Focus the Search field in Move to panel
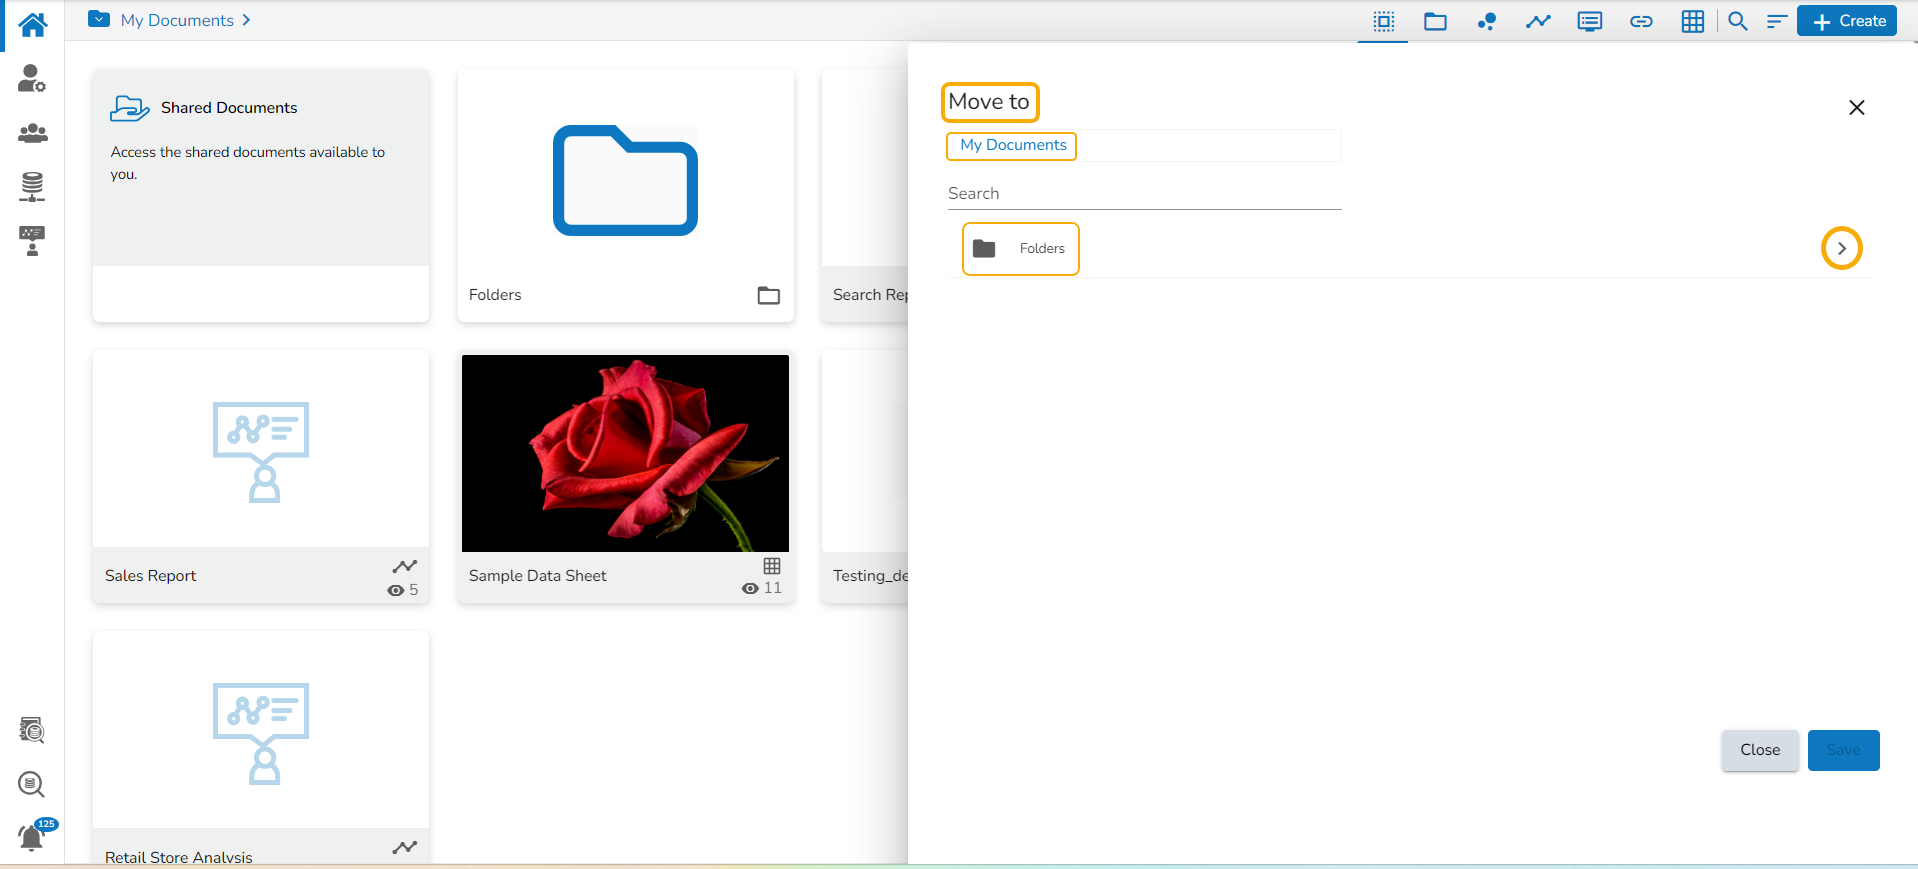 pos(1144,194)
